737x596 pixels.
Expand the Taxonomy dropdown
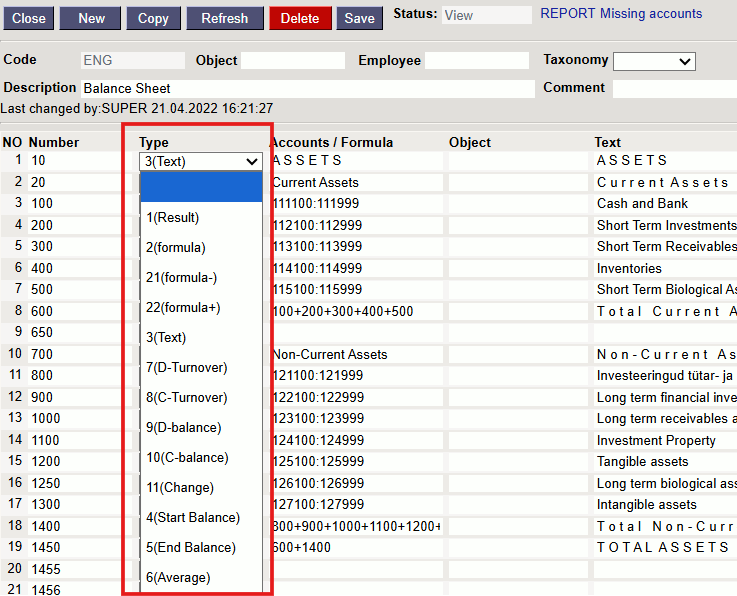tap(654, 62)
